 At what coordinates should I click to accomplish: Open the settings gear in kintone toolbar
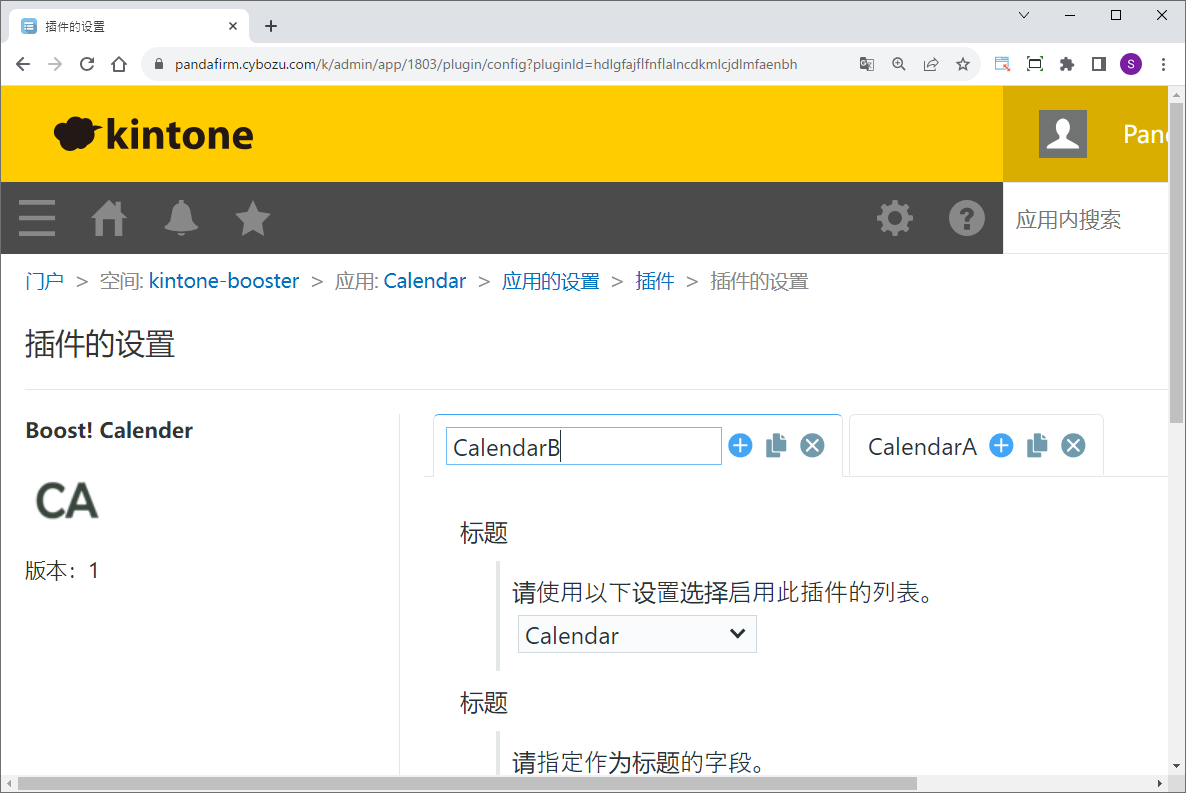(894, 218)
